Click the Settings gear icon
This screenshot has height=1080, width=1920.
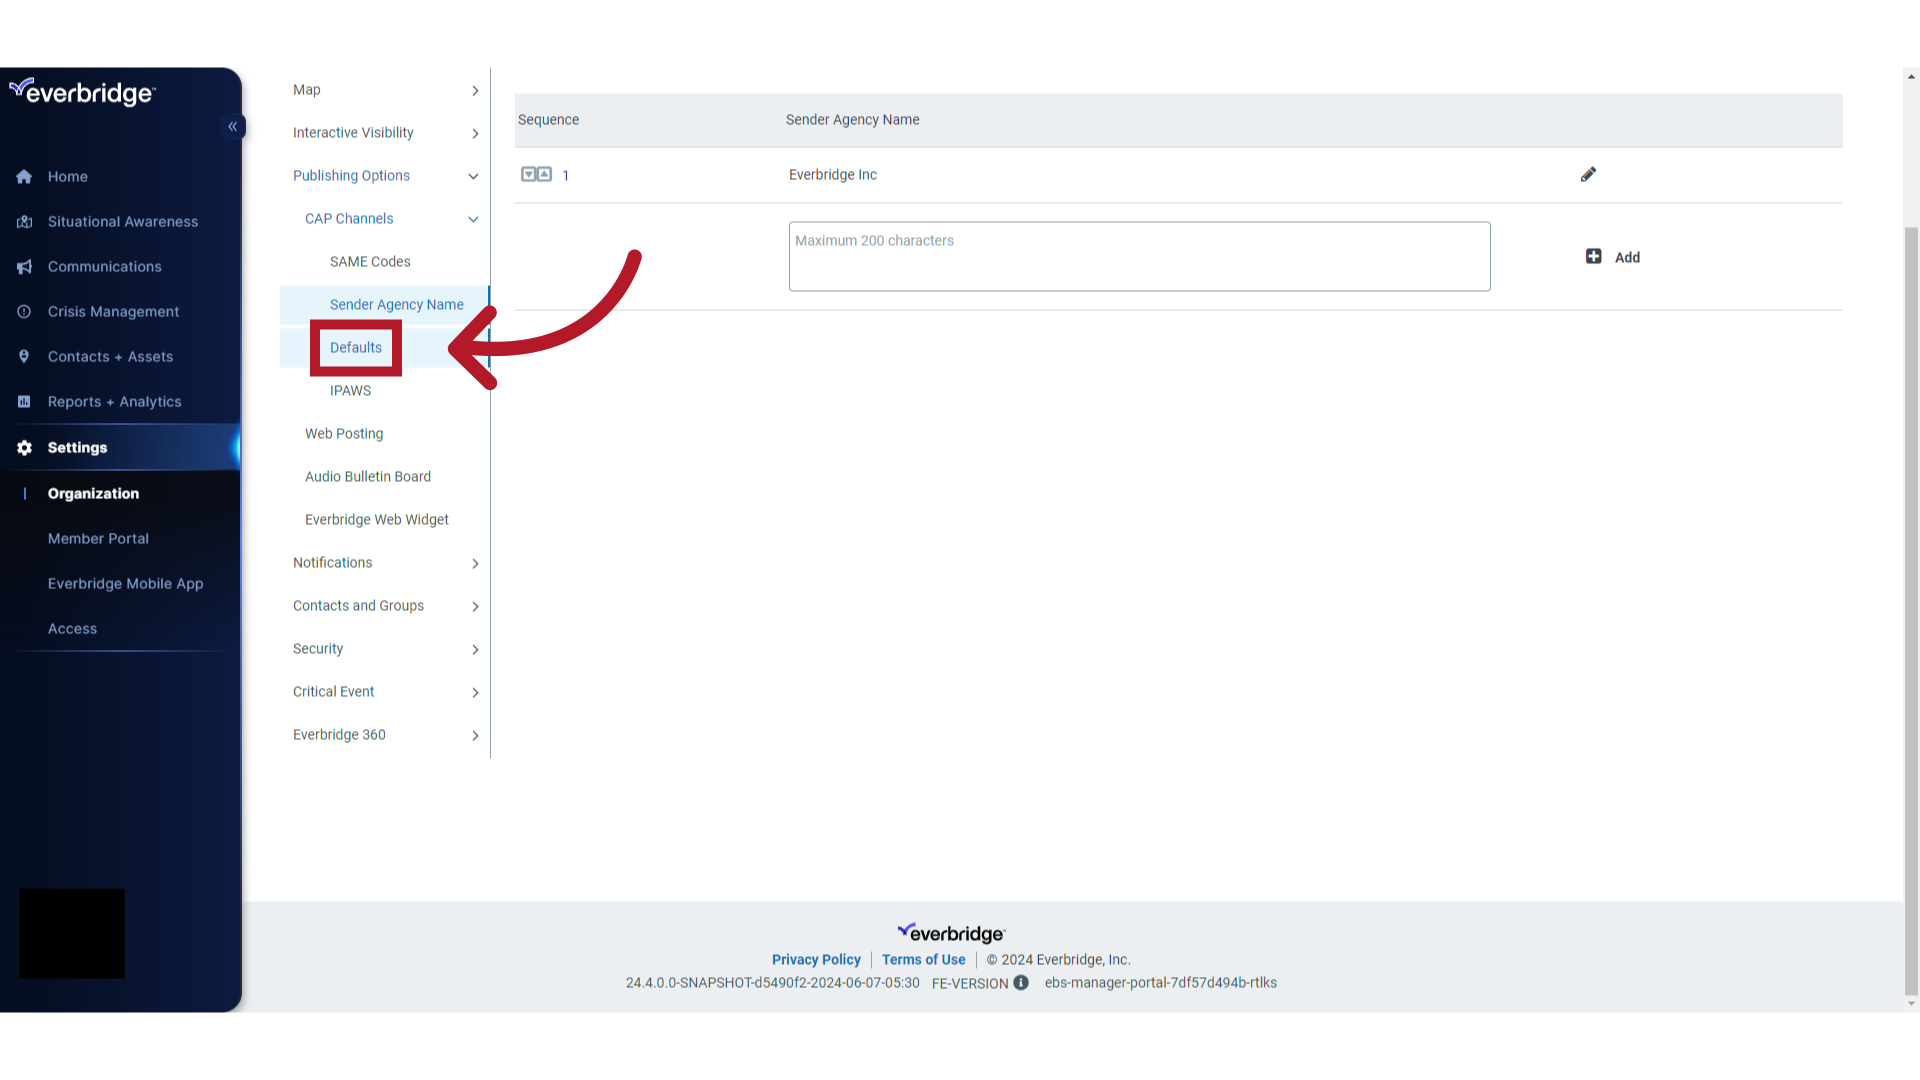pos(24,447)
